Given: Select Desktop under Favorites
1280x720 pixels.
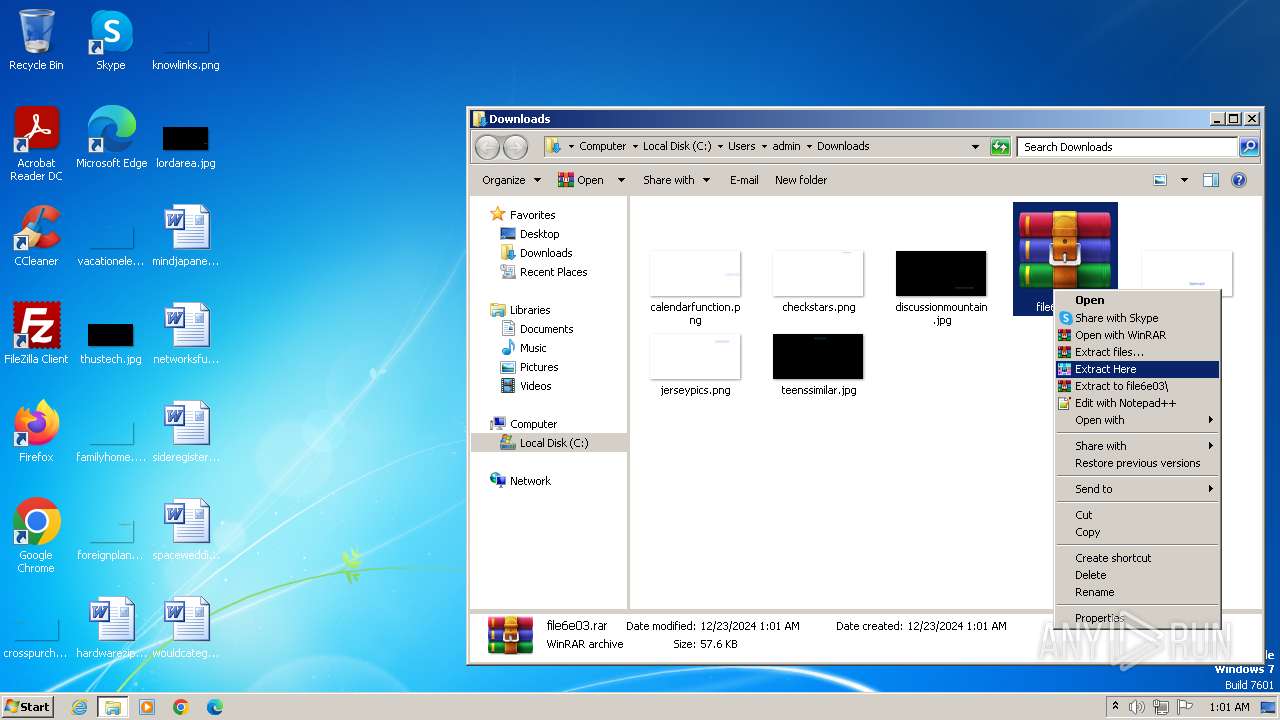Looking at the screenshot, I should tap(539, 234).
